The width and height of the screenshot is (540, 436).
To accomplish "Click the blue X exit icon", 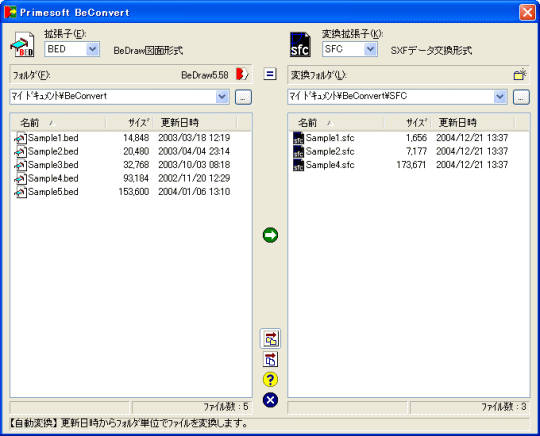I will [270, 400].
